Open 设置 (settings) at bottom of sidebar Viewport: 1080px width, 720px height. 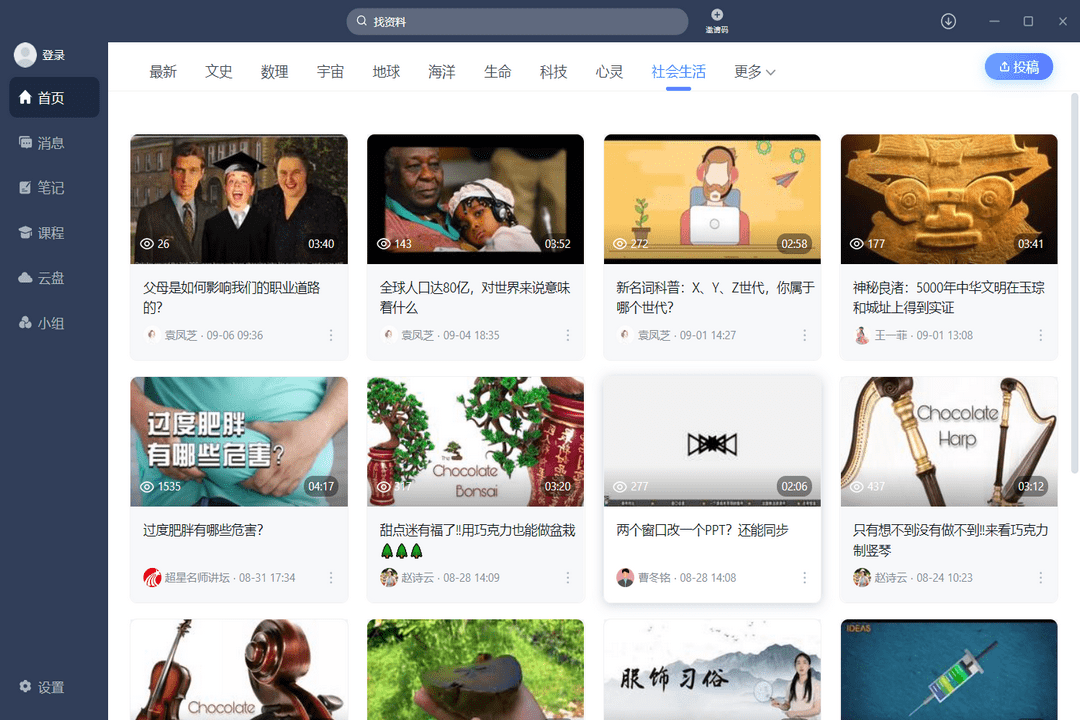coord(41,687)
